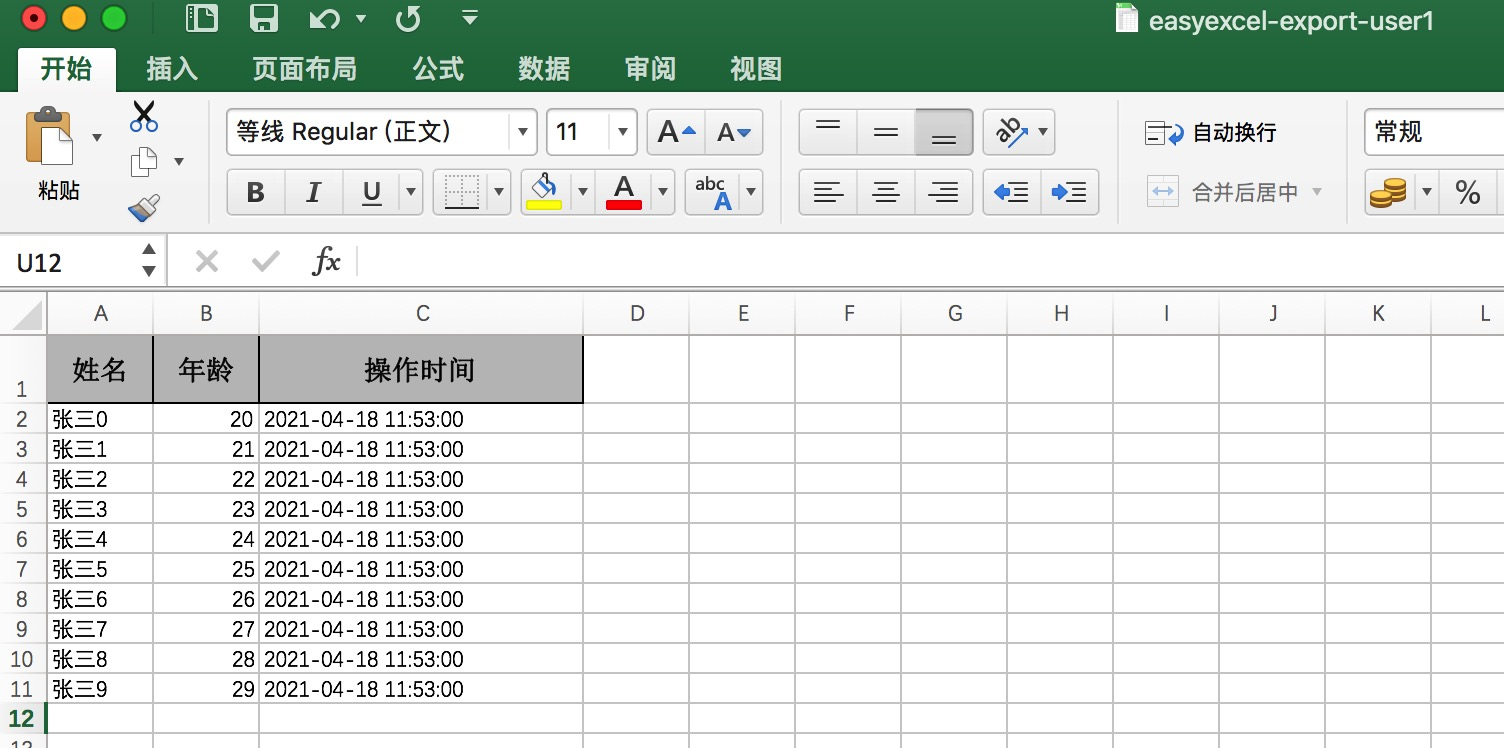
Task: Open the 公式 ribbon tab
Action: 438,69
